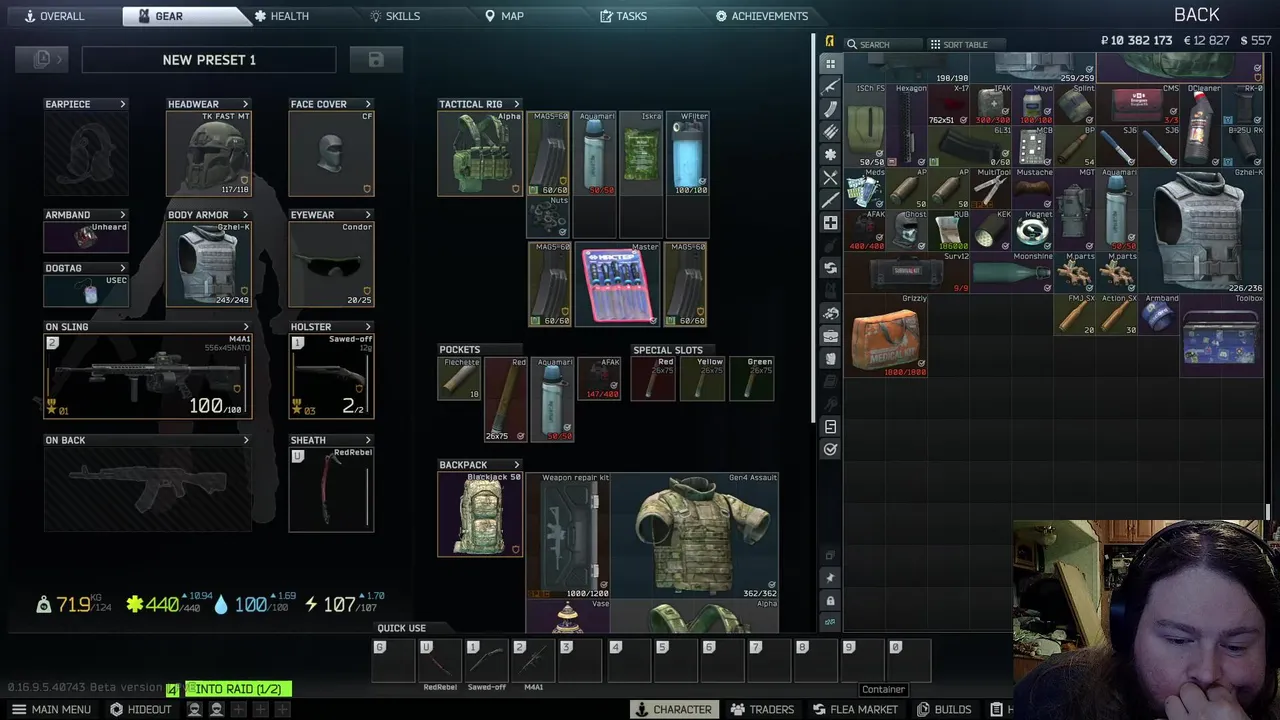Select the Weapon repair kit in backpack
Image resolution: width=1280 pixels, height=720 pixels.
[x=569, y=535]
